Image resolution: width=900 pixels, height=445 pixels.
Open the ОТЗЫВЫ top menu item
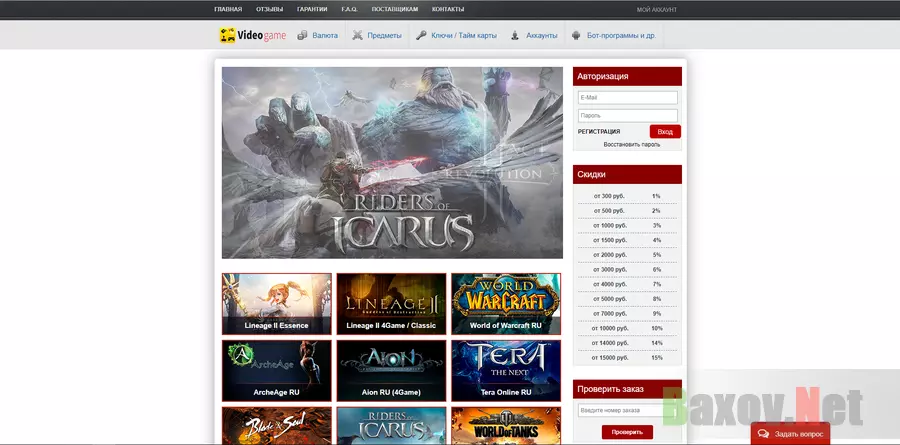click(270, 10)
